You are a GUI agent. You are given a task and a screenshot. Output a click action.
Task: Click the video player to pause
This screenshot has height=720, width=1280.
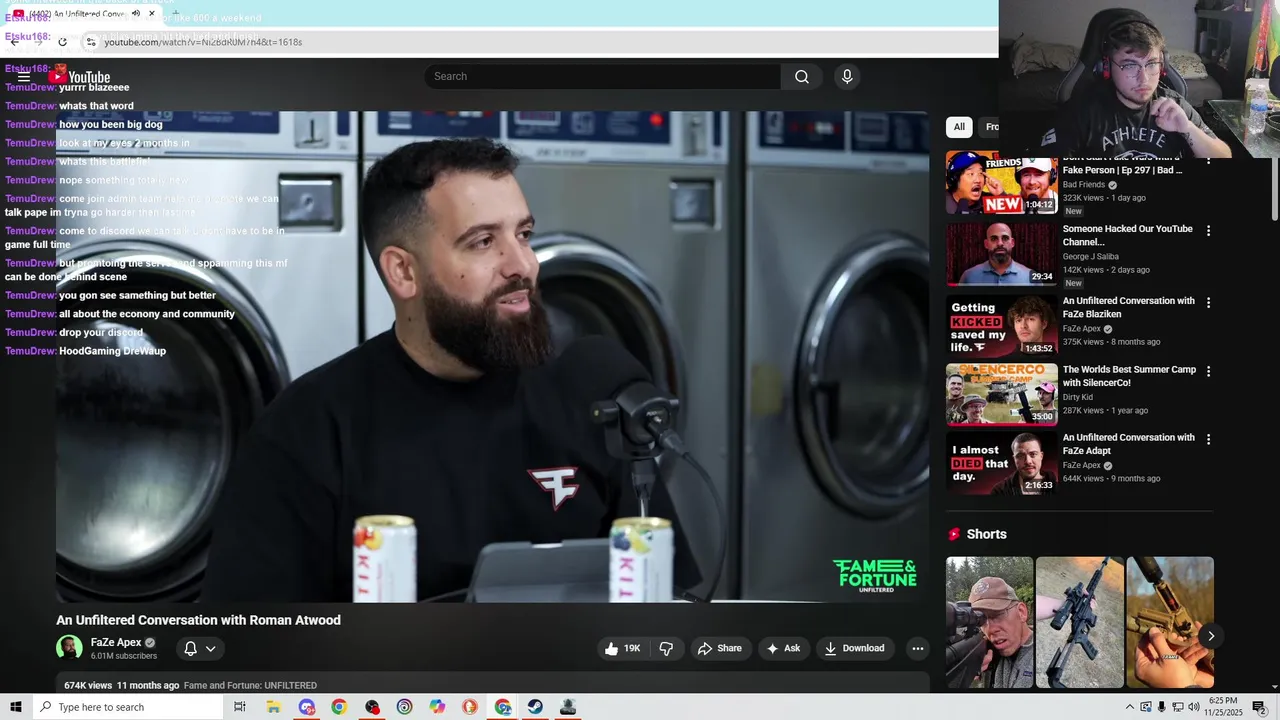point(492,357)
